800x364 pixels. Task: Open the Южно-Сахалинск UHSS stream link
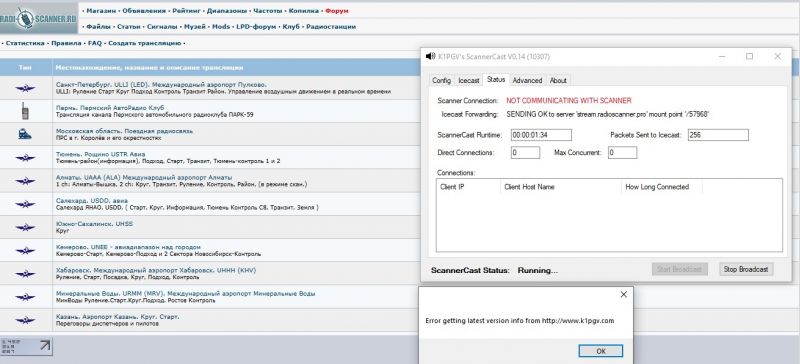(94, 224)
